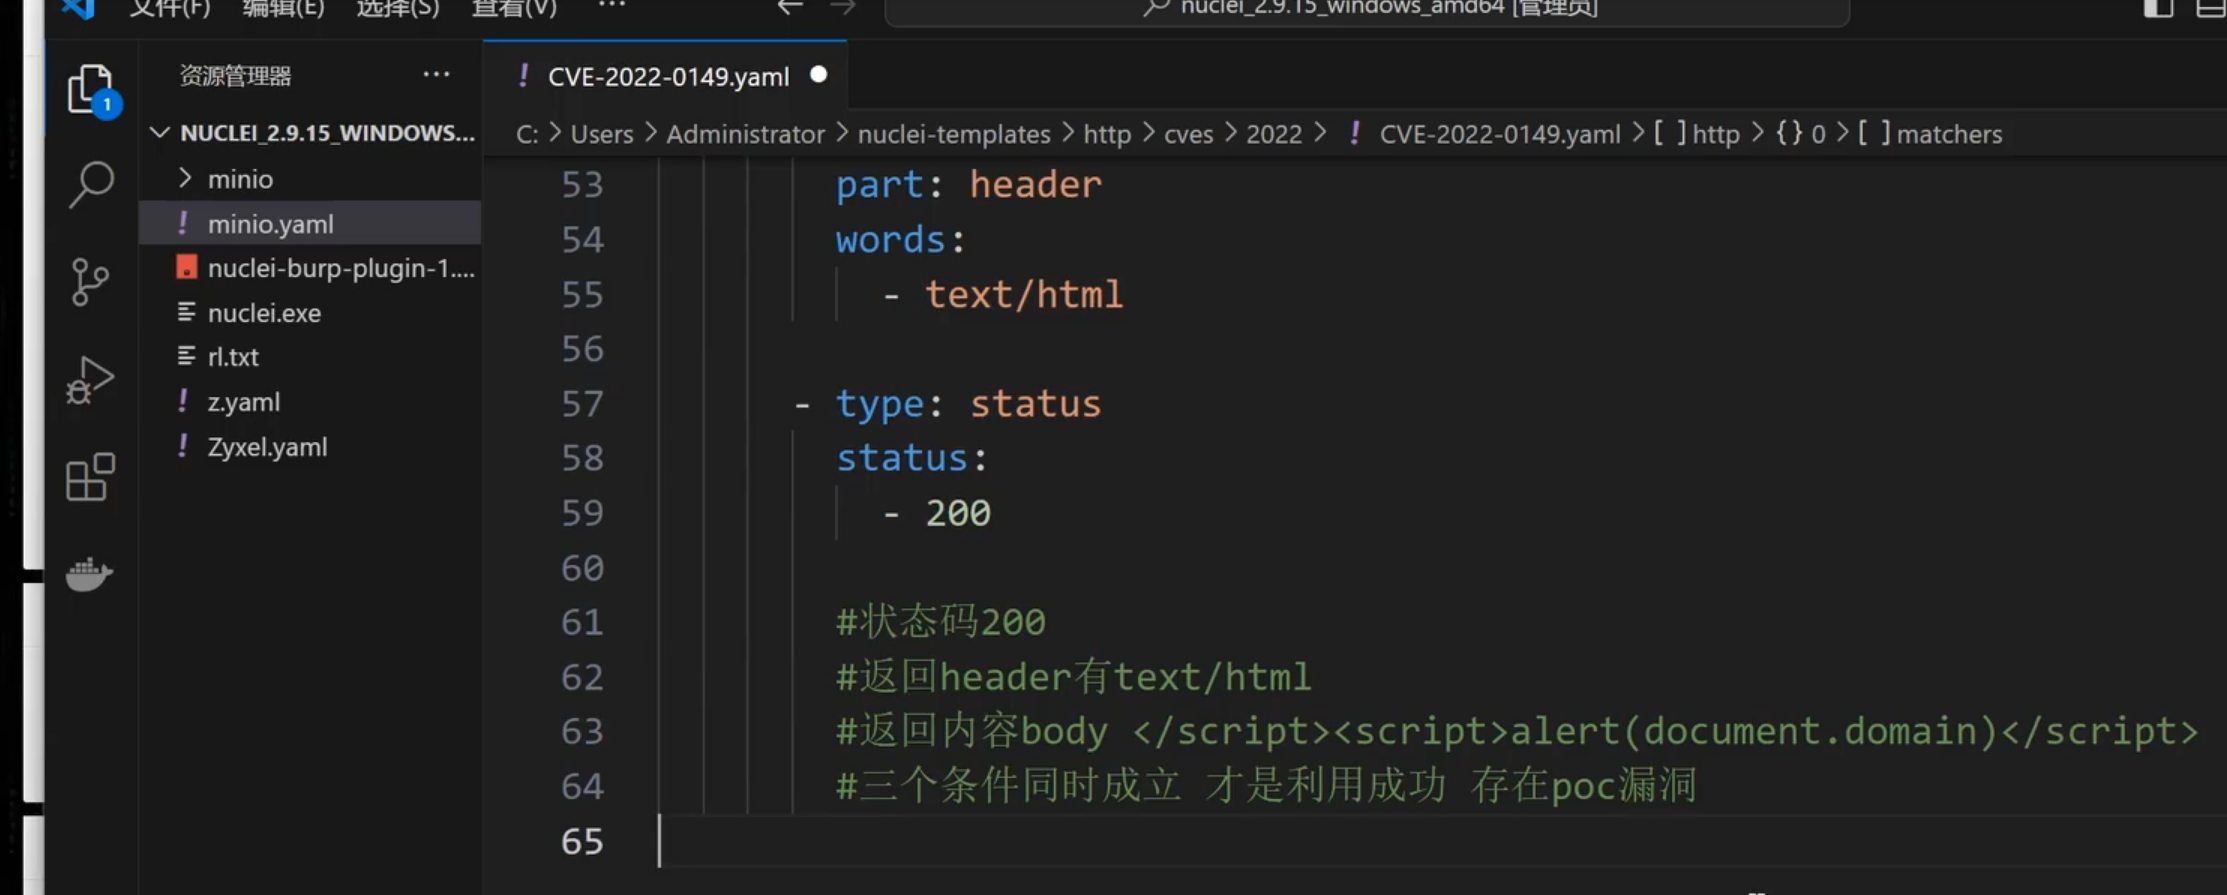This screenshot has height=895, width=2227.
Task: Open the Explorer view in activity bar
Action: coord(90,90)
